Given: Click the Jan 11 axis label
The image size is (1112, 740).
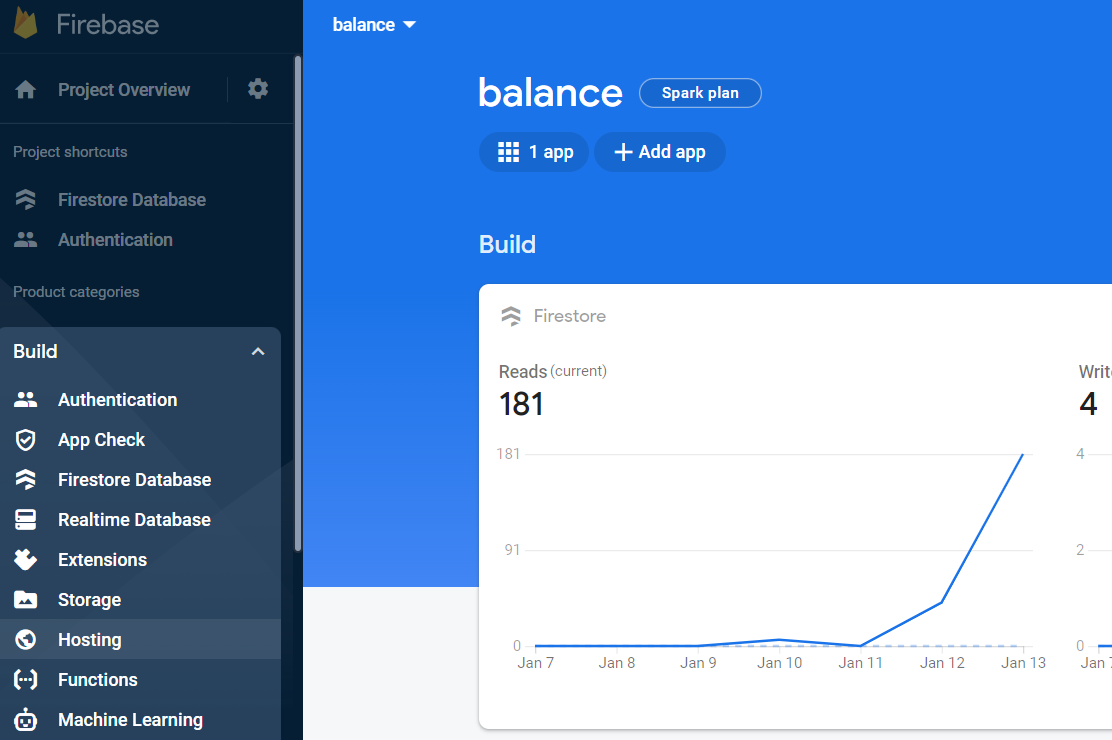Looking at the screenshot, I should pyautogui.click(x=860, y=663).
